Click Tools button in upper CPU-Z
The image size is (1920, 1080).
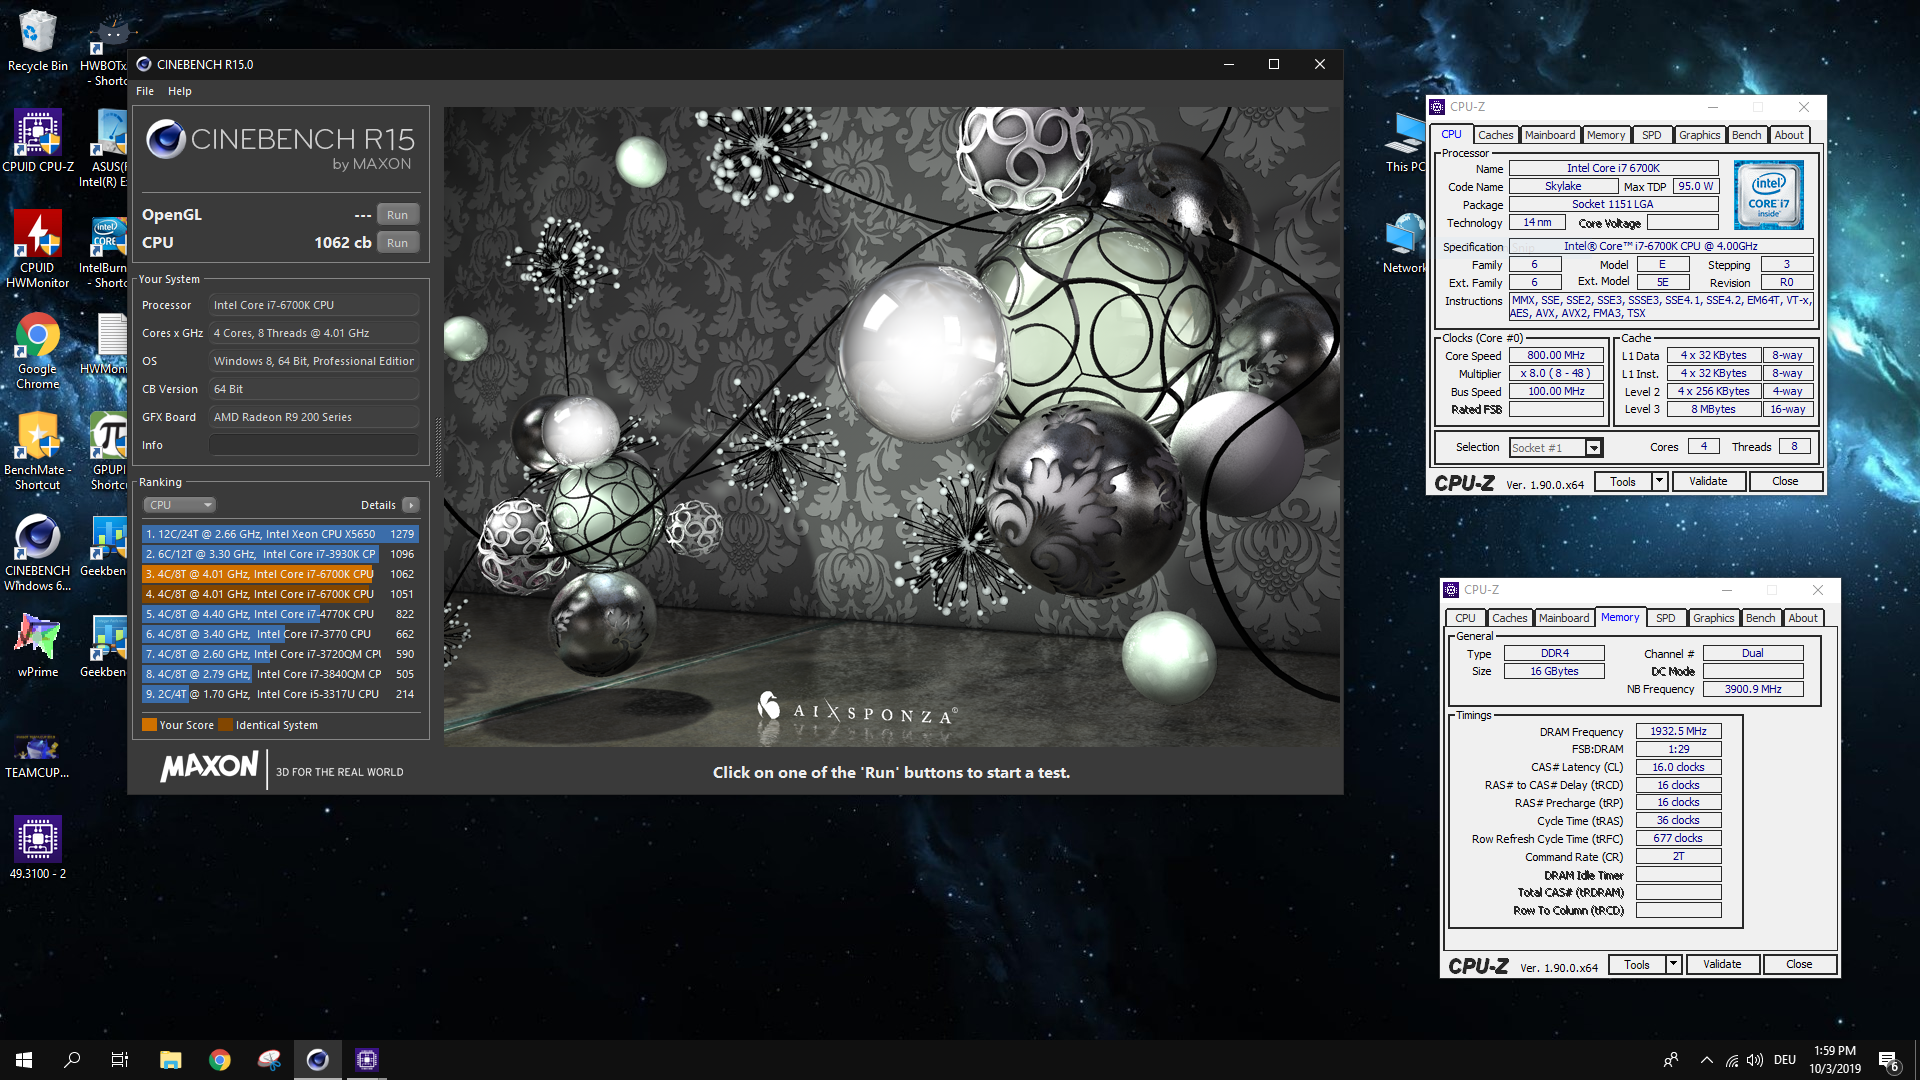1623,481
